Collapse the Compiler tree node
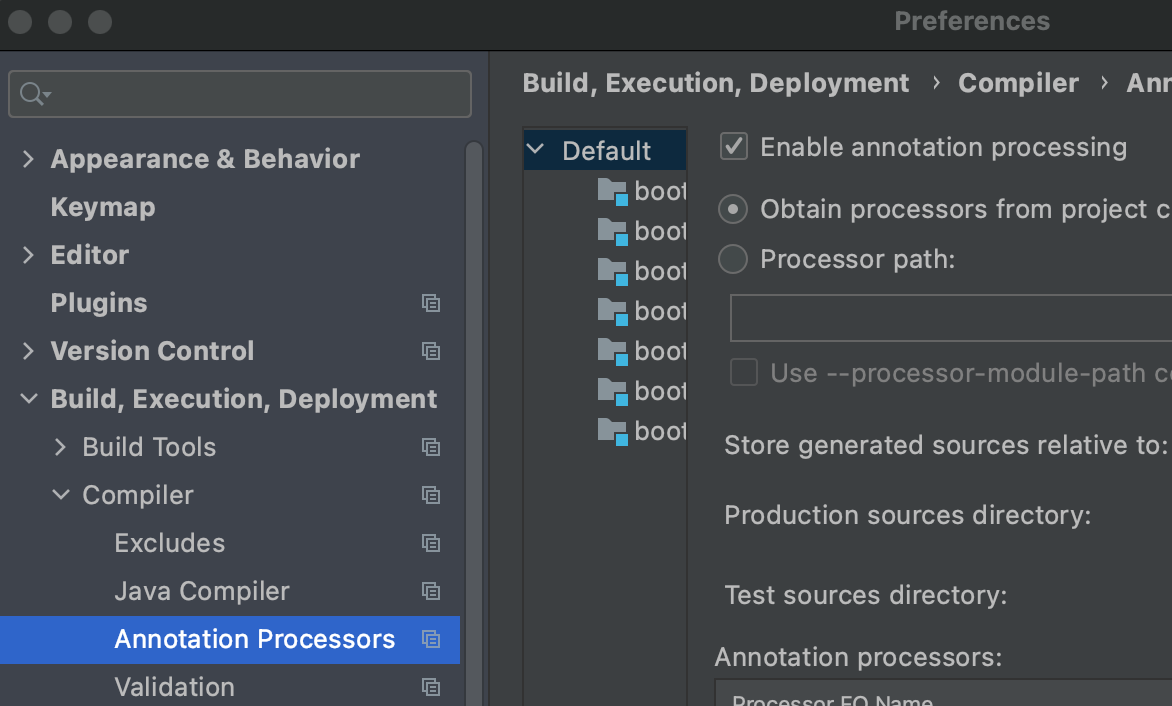 (61, 495)
